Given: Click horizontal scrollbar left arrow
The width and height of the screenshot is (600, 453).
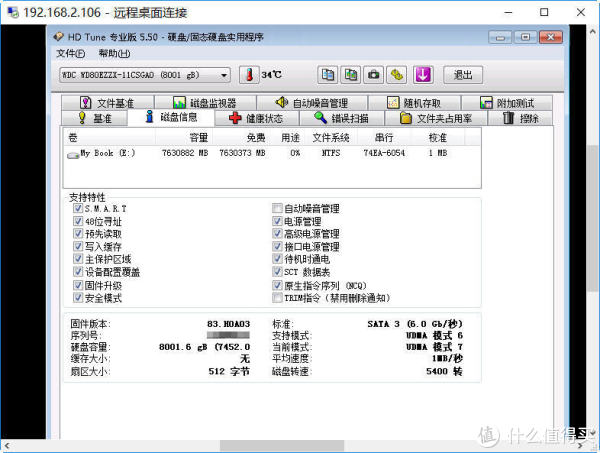Looking at the screenshot, I should pyautogui.click(x=6, y=445).
